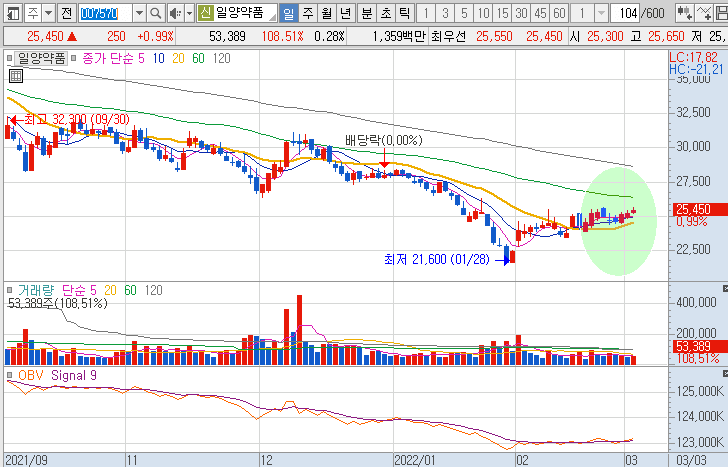The width and height of the screenshot is (728, 467).
Task: Click the X on the OBV panel
Action: click(x=725, y=374)
